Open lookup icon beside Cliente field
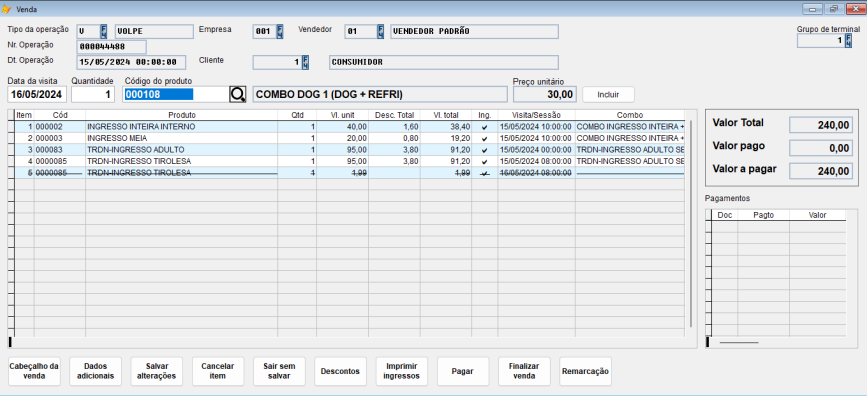Screen dimensions: 867x396 tap(305, 62)
